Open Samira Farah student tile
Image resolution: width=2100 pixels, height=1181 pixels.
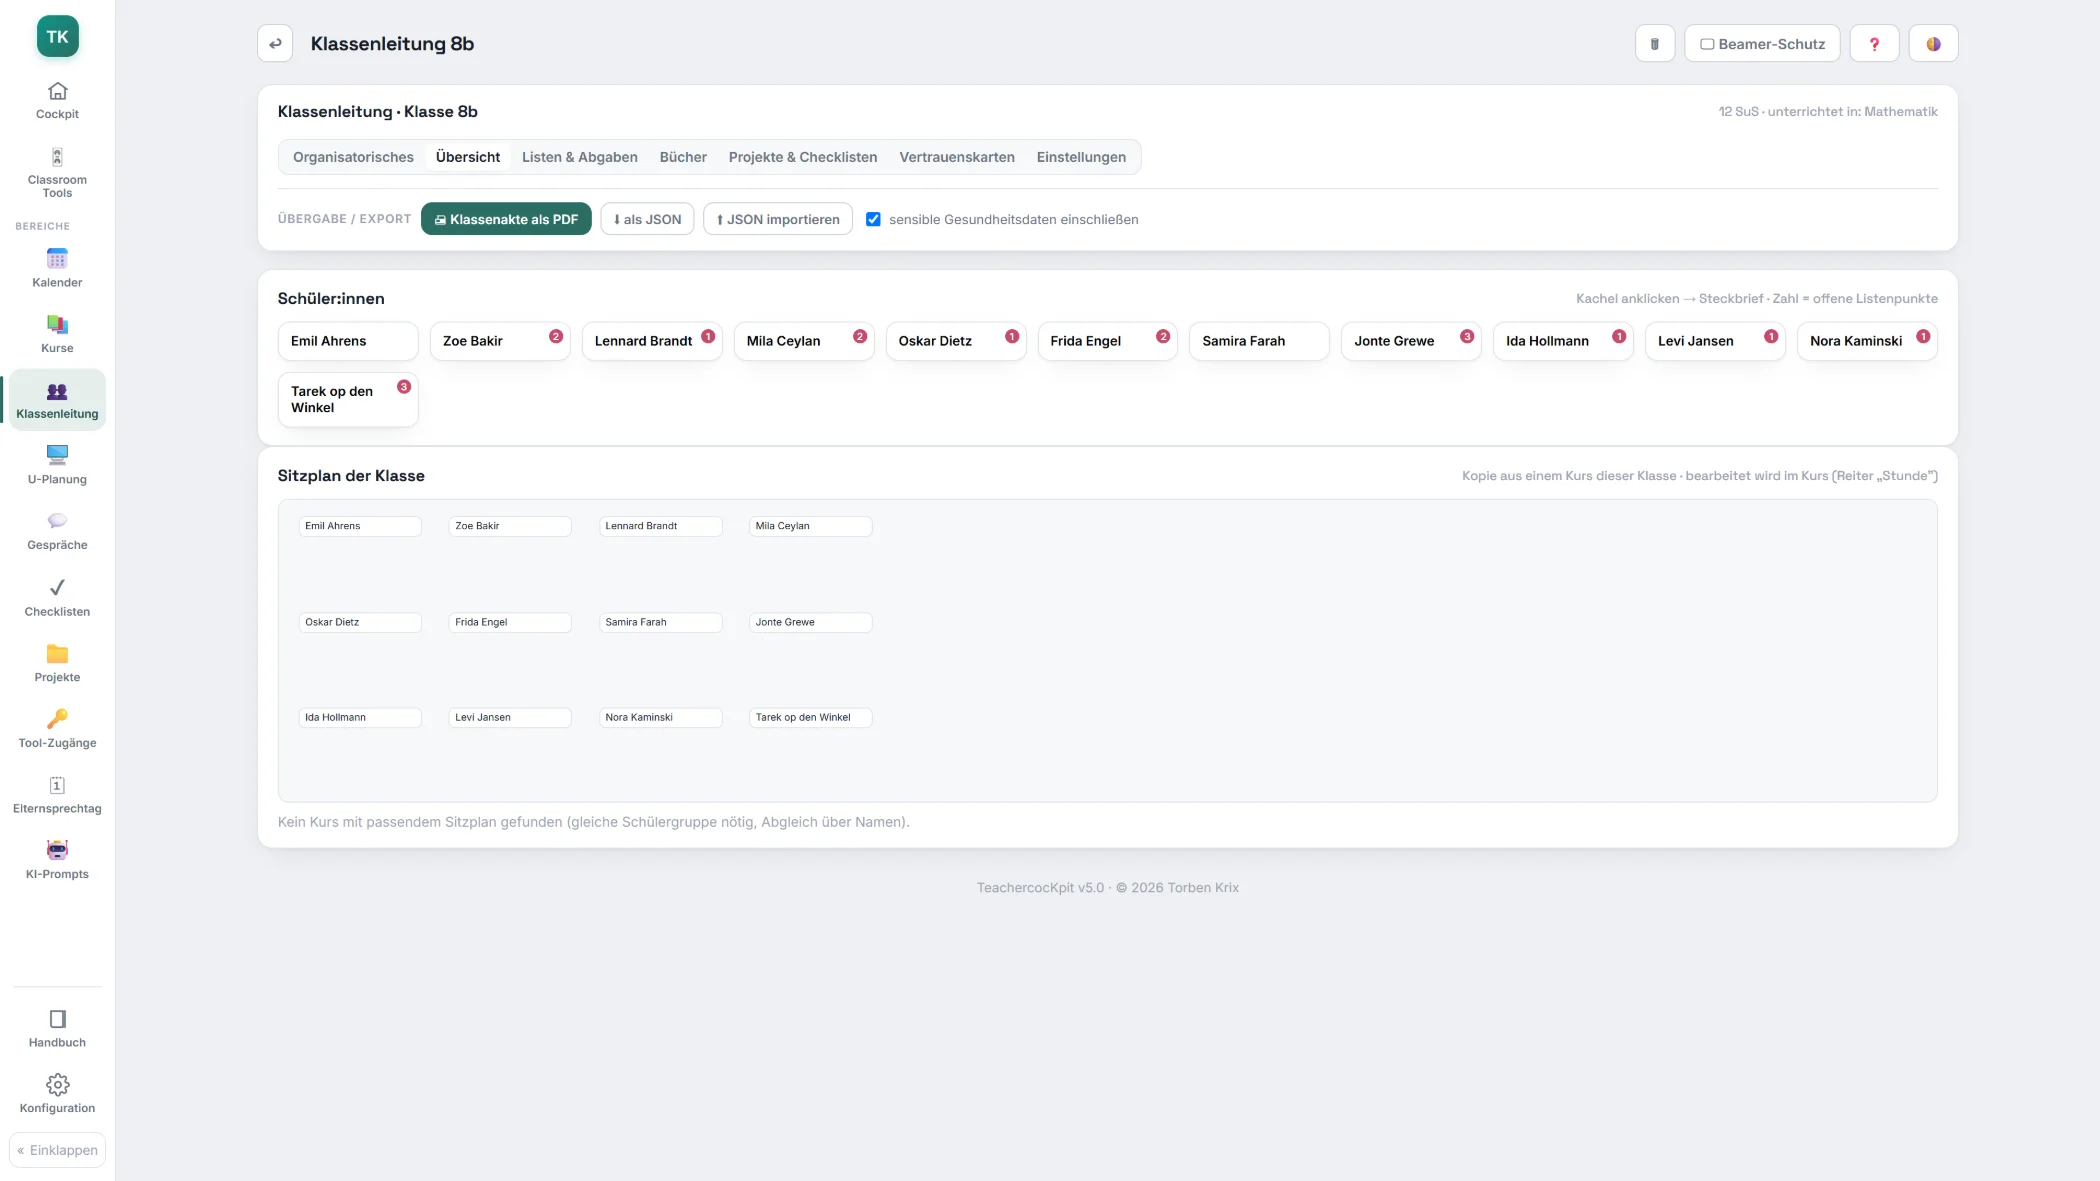click(1259, 341)
